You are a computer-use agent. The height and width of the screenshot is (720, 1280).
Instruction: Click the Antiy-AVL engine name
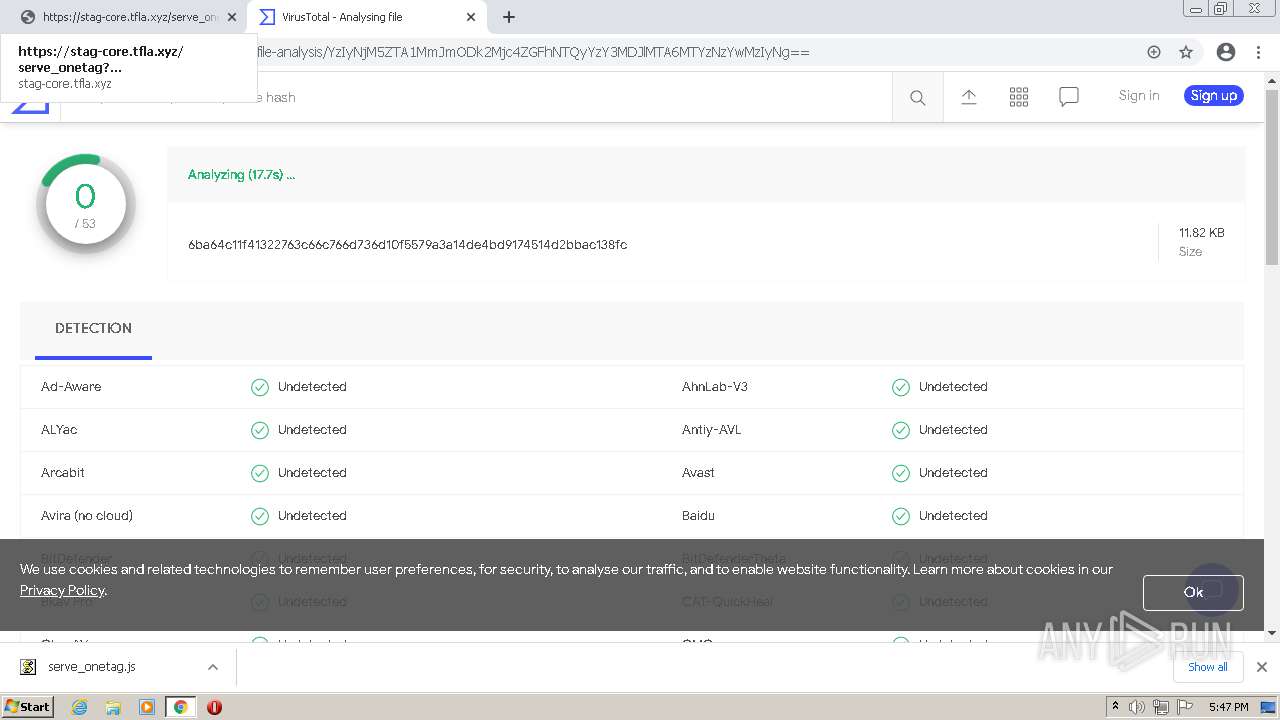712,430
